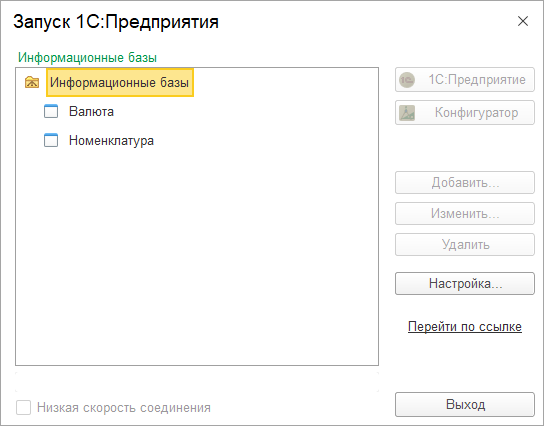Viewport: 544px width, 426px height.
Task: Click the Низкая скорость соединения label text
Action: pos(124,408)
